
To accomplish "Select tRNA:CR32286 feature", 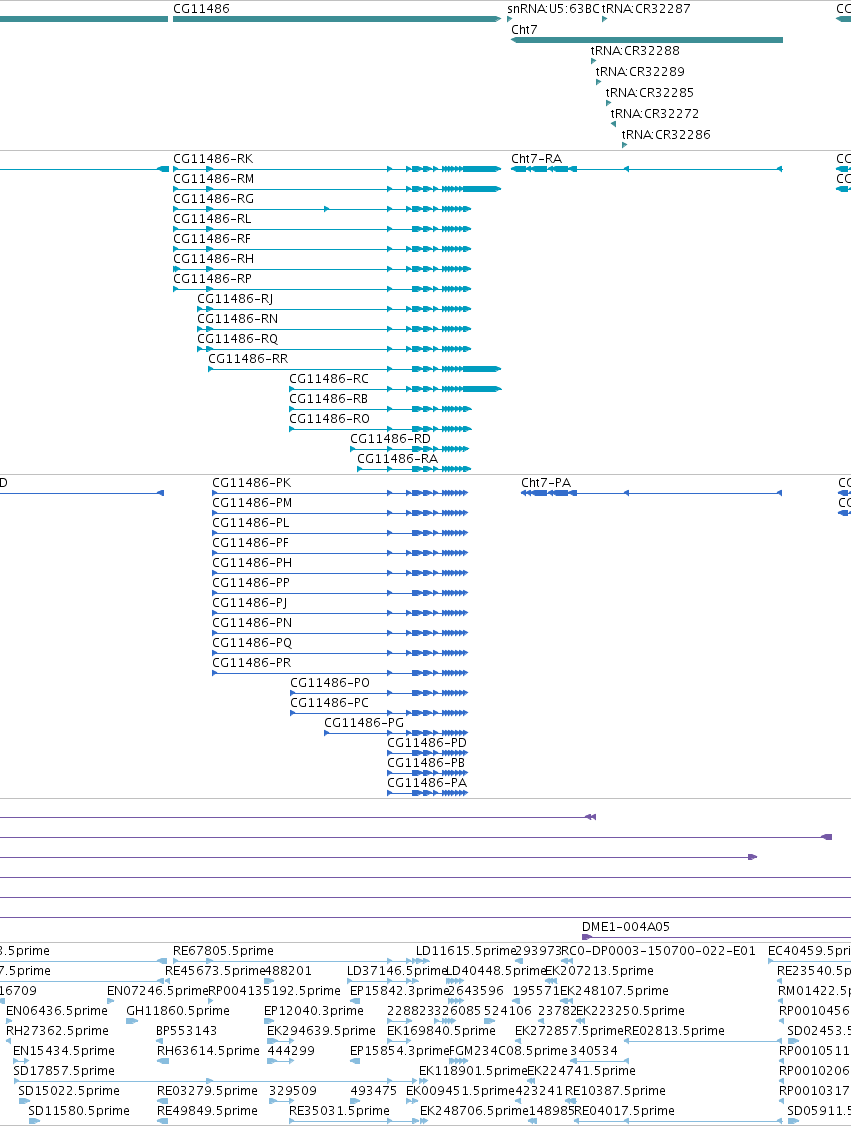I will pos(666,134).
